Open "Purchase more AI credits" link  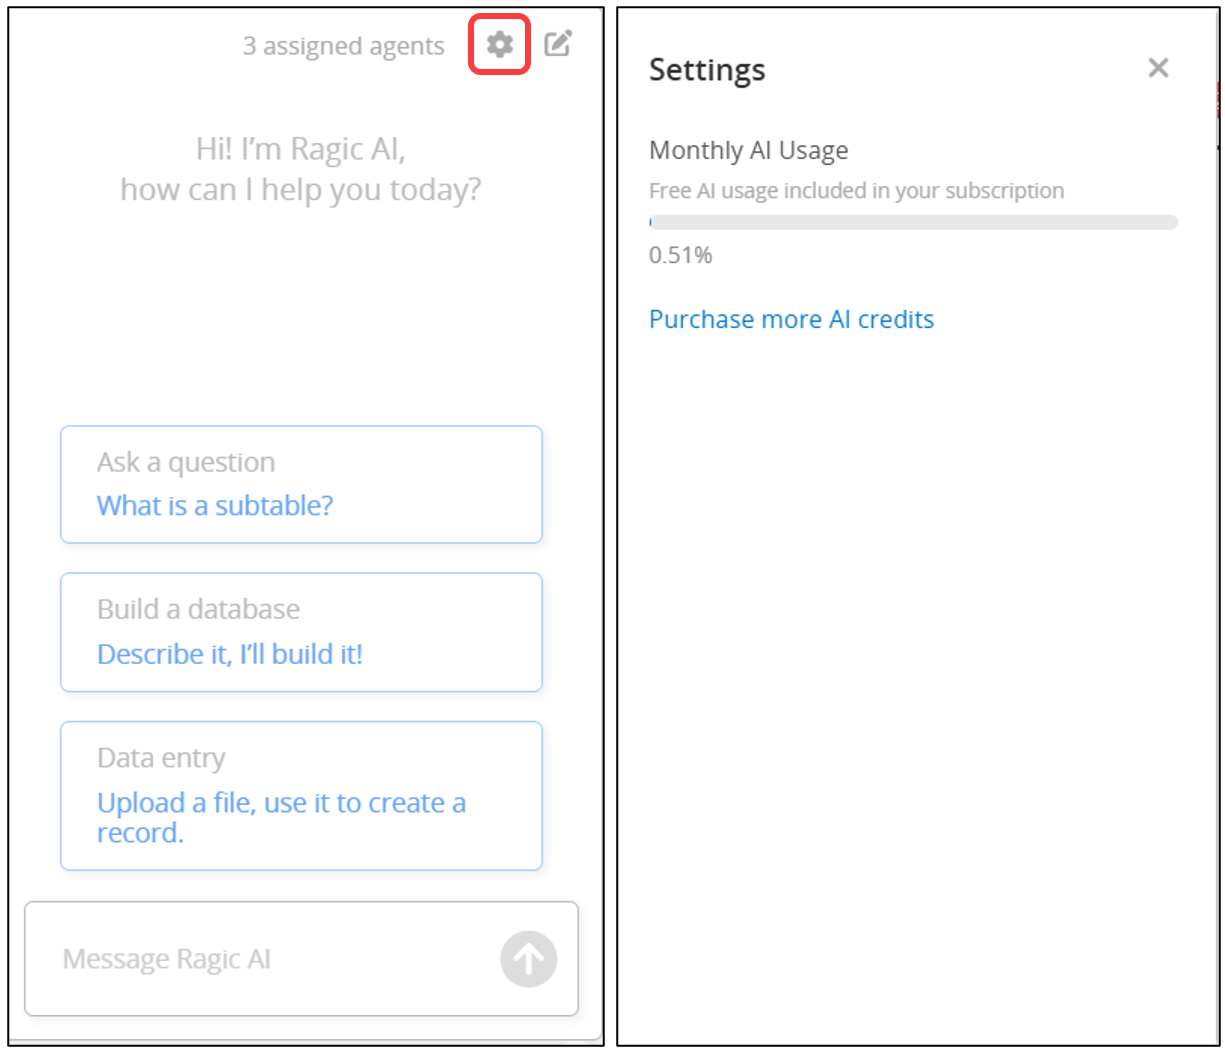(x=791, y=319)
